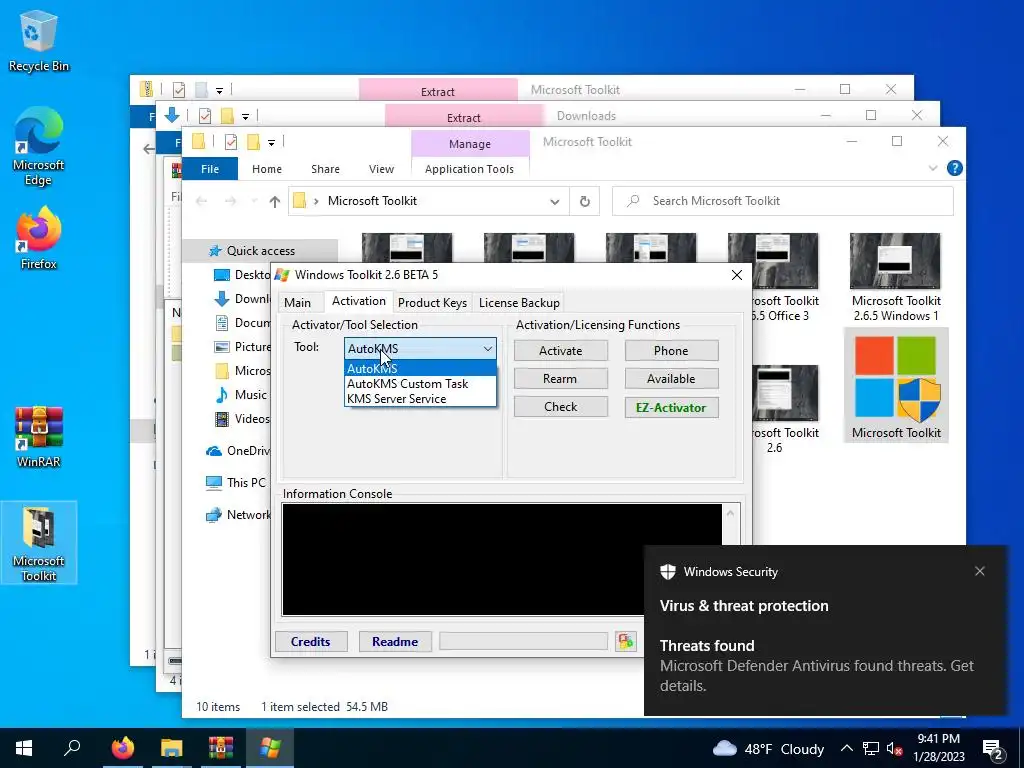Choose KMS Server Service option
Viewport: 1024px width, 768px height.
(420, 399)
